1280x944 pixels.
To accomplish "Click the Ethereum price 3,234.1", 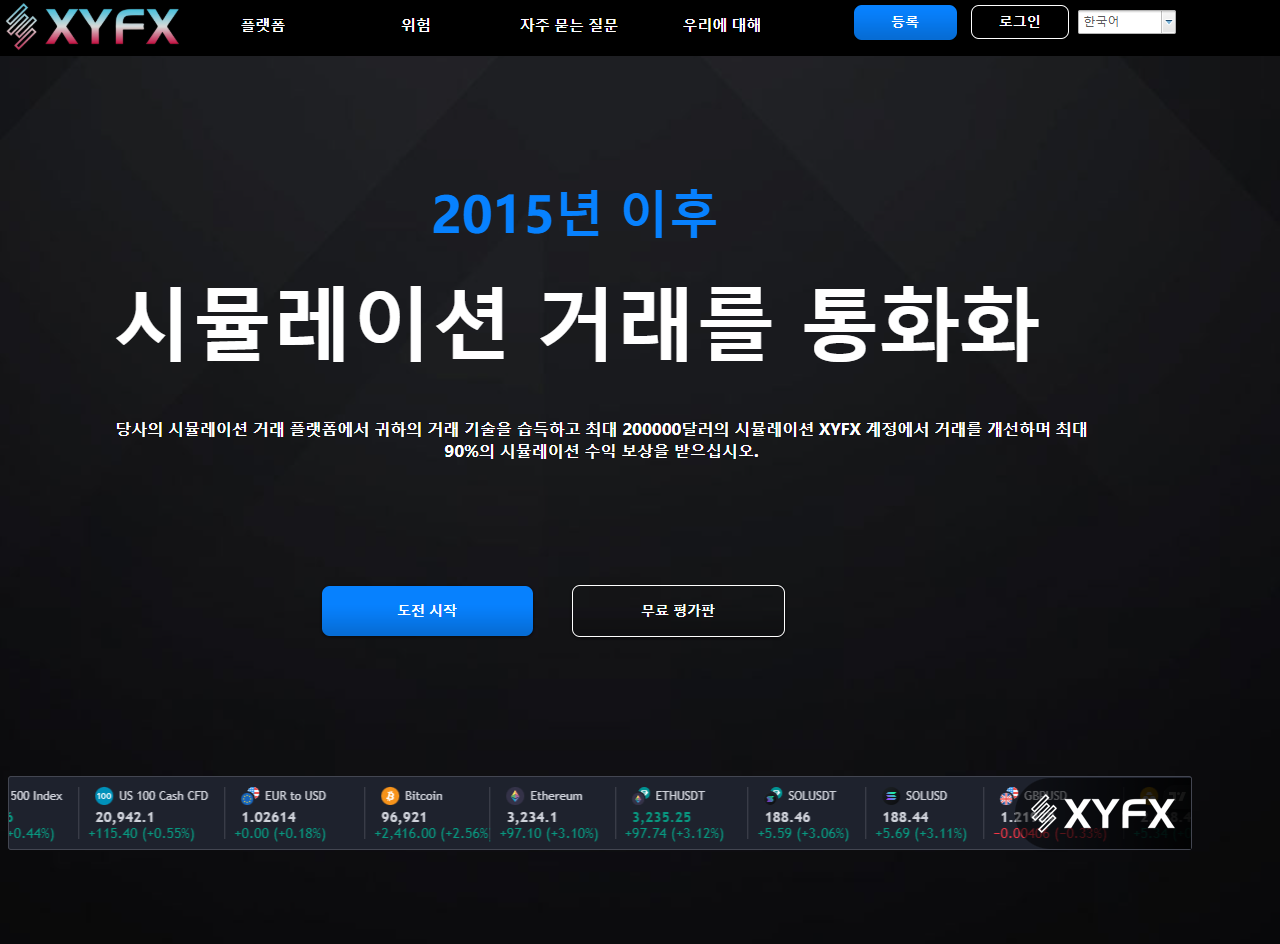I will coord(532,817).
